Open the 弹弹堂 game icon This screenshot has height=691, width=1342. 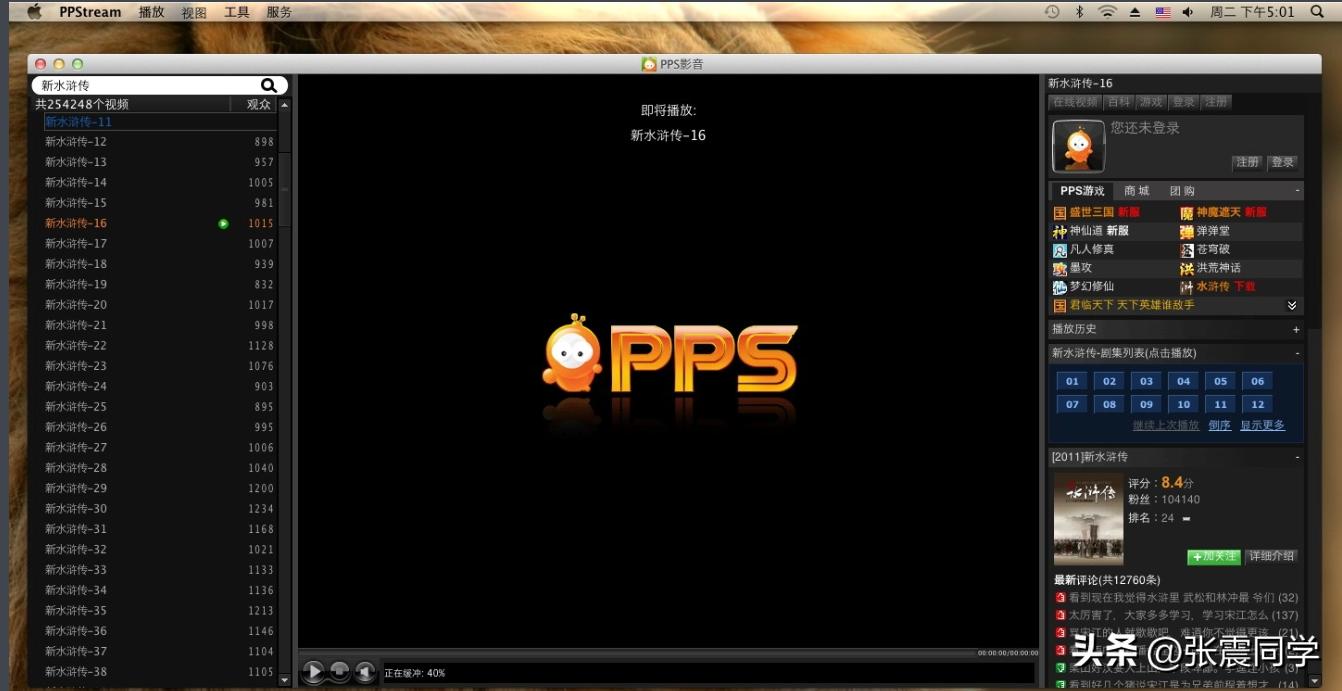tap(1187, 231)
